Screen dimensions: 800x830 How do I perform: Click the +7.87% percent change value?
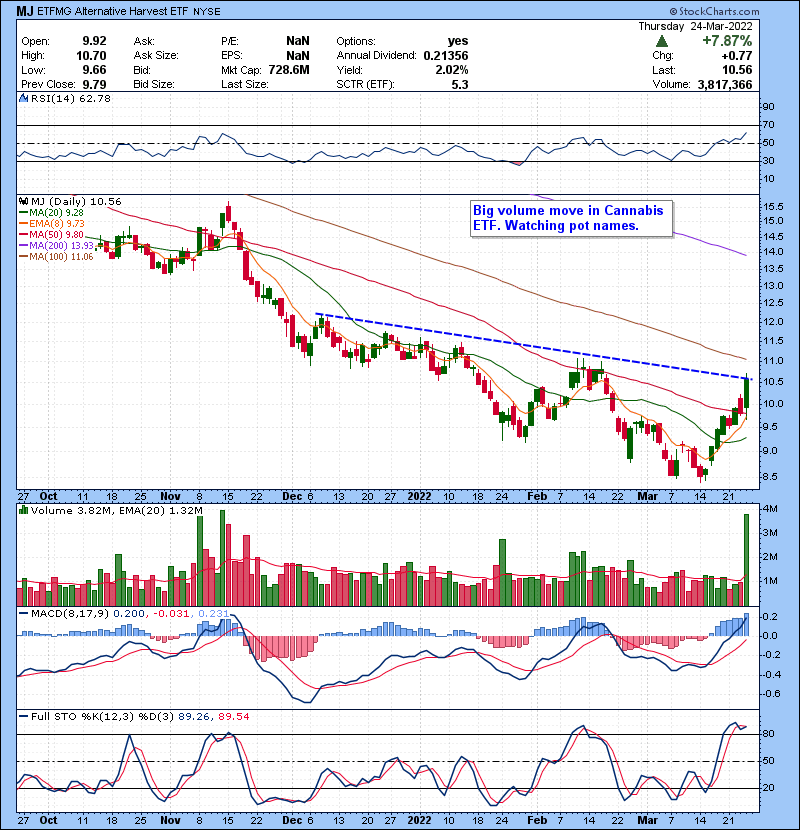tap(727, 41)
